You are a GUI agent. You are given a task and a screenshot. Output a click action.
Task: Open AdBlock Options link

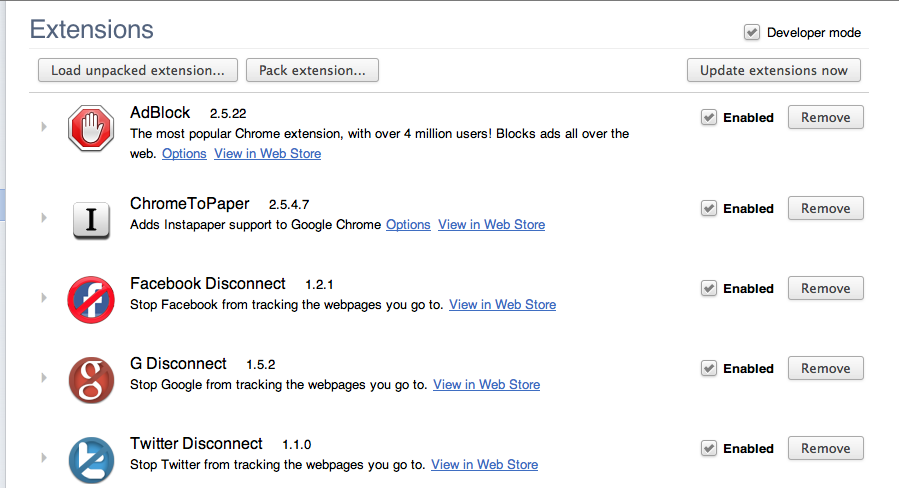(x=184, y=154)
